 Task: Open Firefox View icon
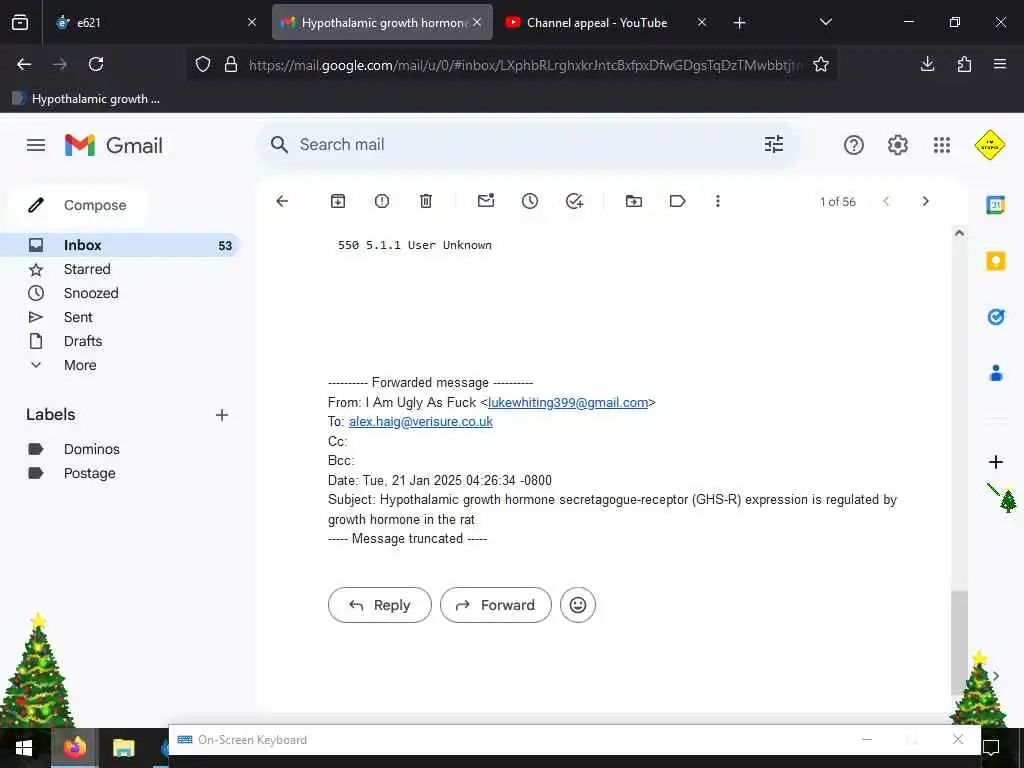pos(20,23)
